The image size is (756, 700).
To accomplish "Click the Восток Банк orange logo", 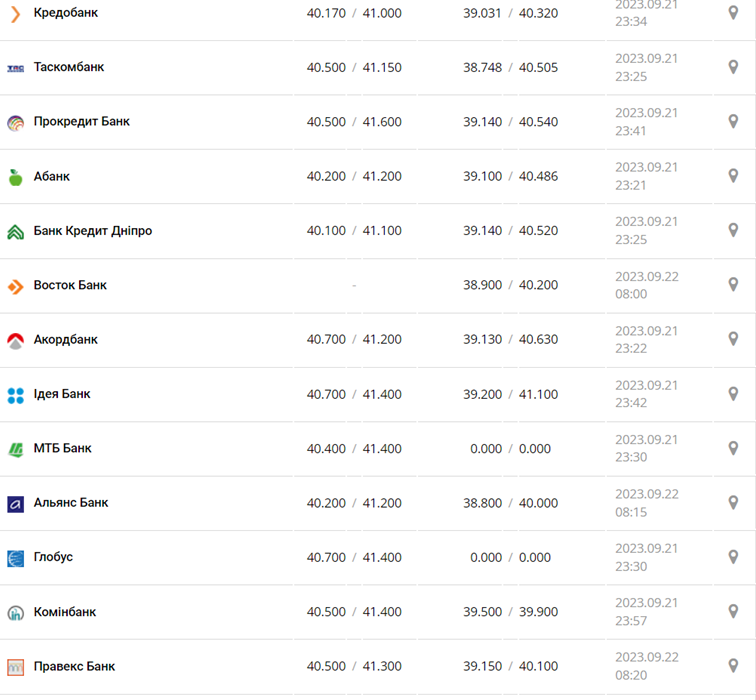I will pos(15,286).
